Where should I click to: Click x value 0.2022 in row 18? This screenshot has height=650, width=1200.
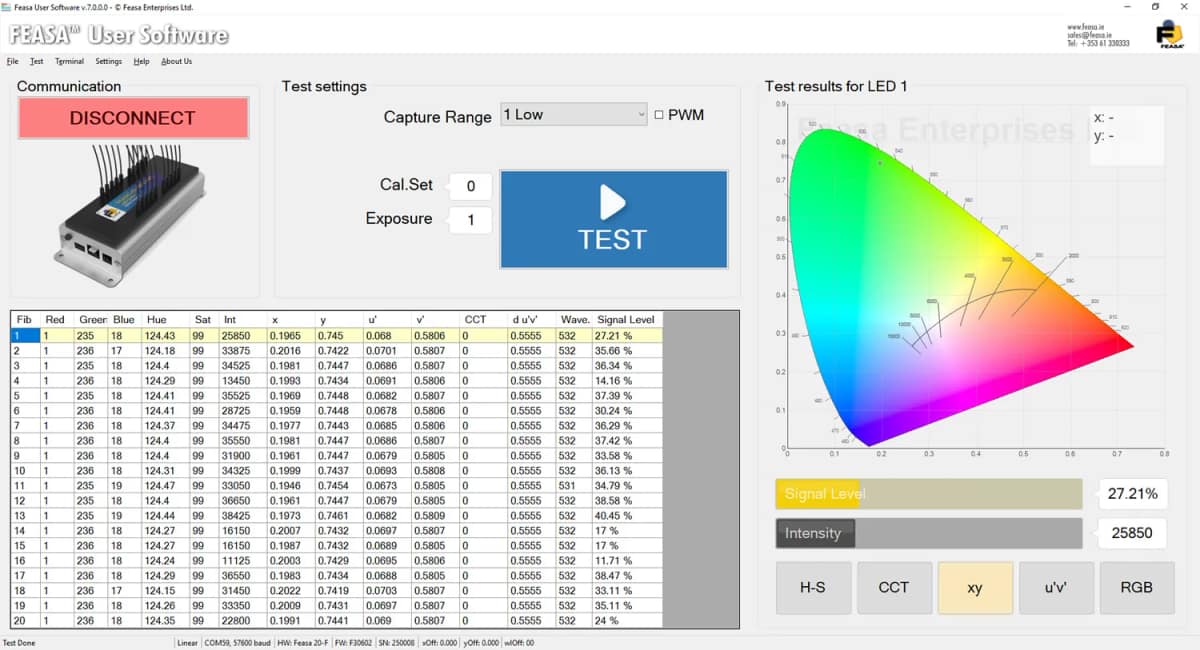click(291, 590)
